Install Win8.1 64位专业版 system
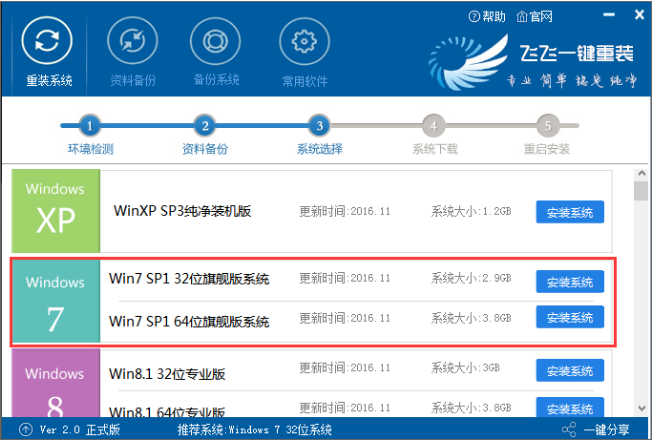Viewport: 654px width, 444px height. pyautogui.click(x=570, y=407)
